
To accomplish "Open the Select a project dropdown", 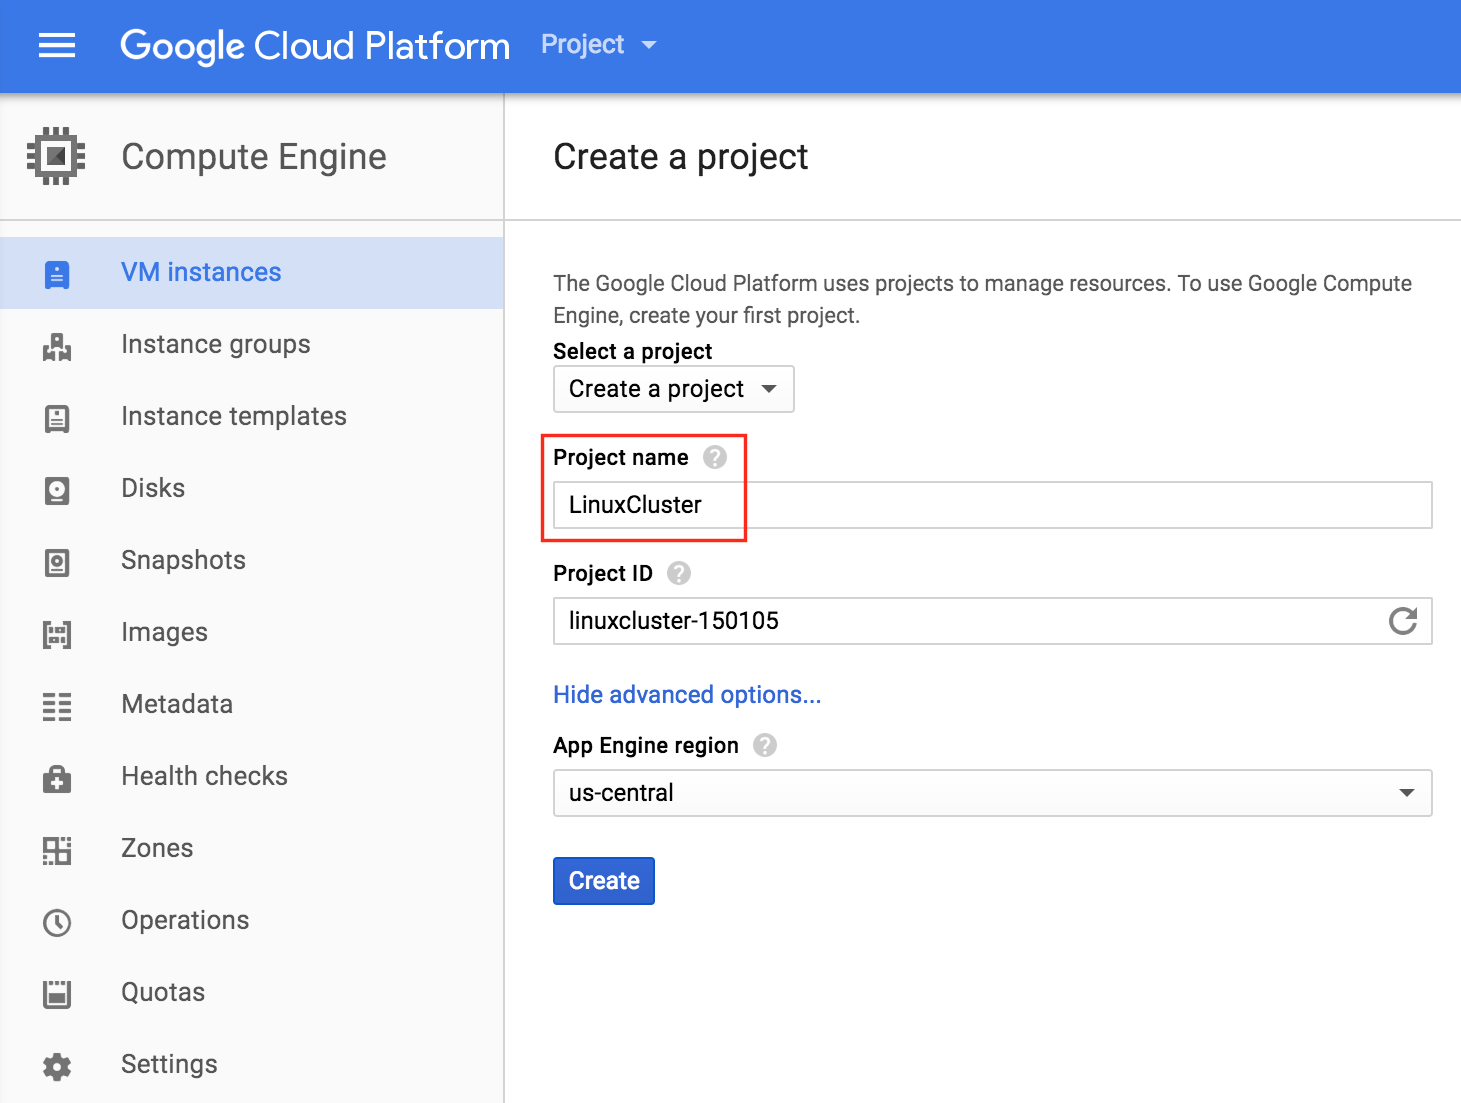I will [x=674, y=389].
